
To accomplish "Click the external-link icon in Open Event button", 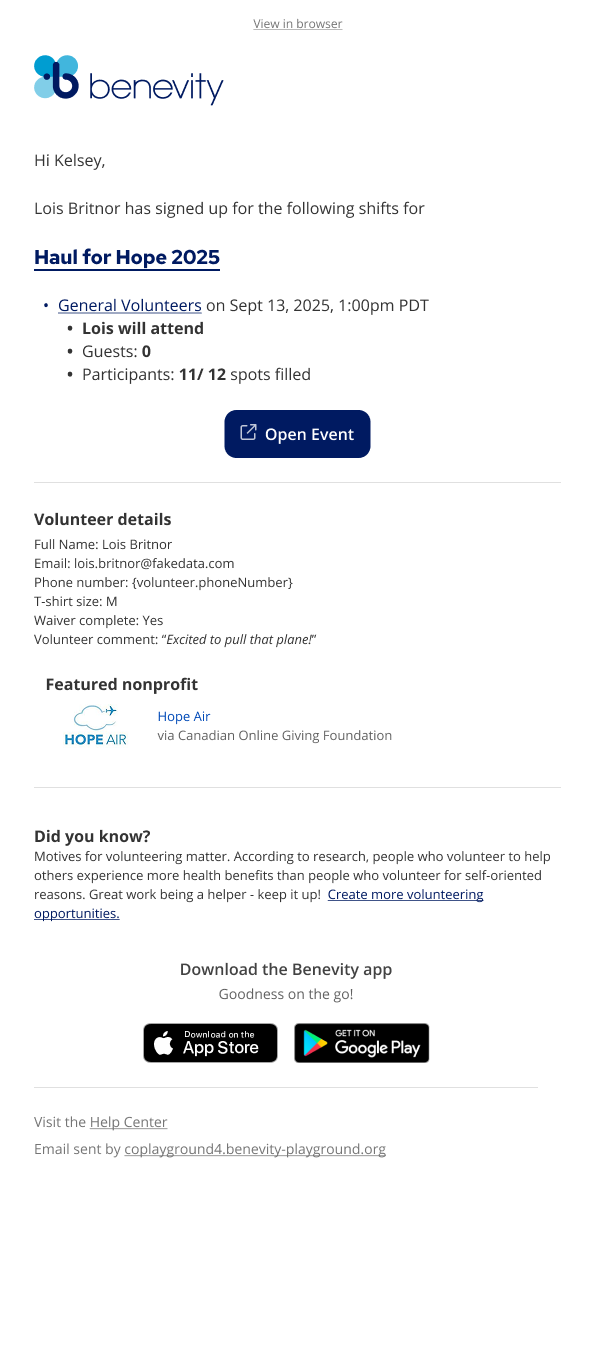I will pos(249,433).
